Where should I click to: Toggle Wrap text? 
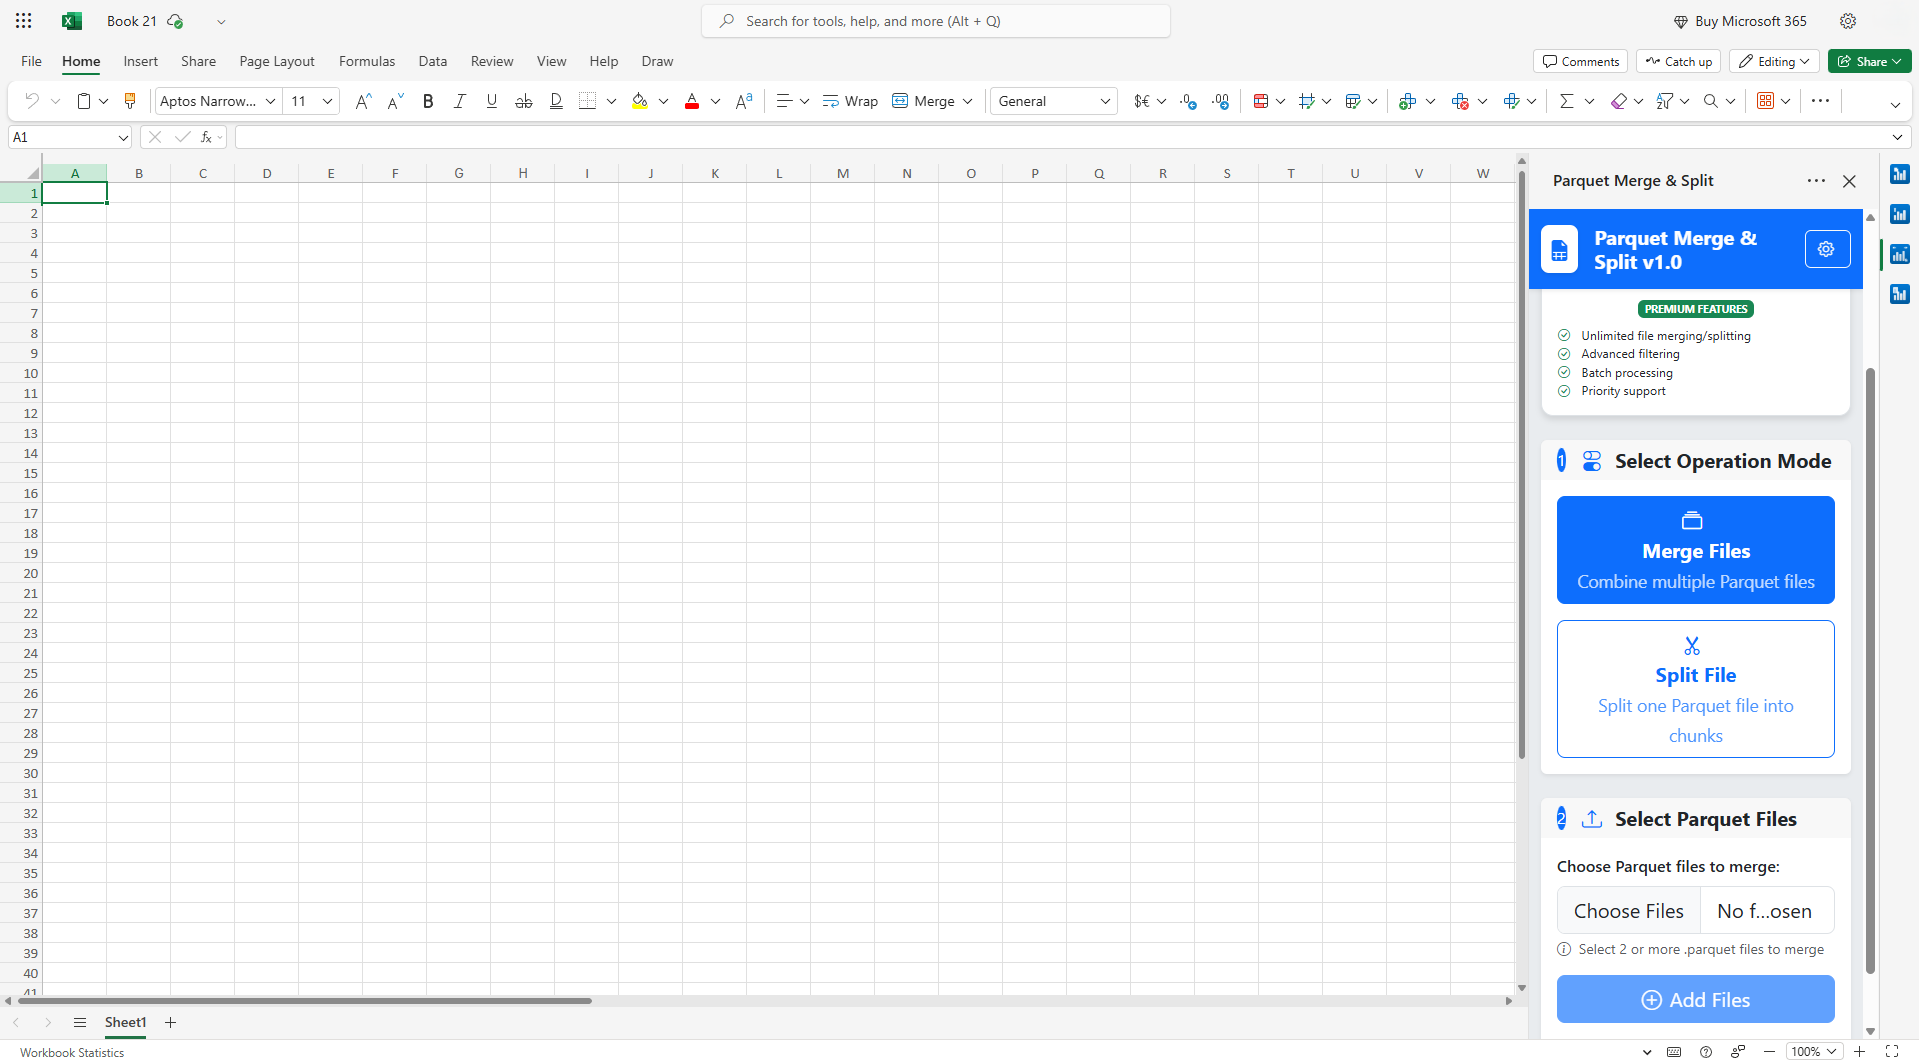[x=850, y=101]
